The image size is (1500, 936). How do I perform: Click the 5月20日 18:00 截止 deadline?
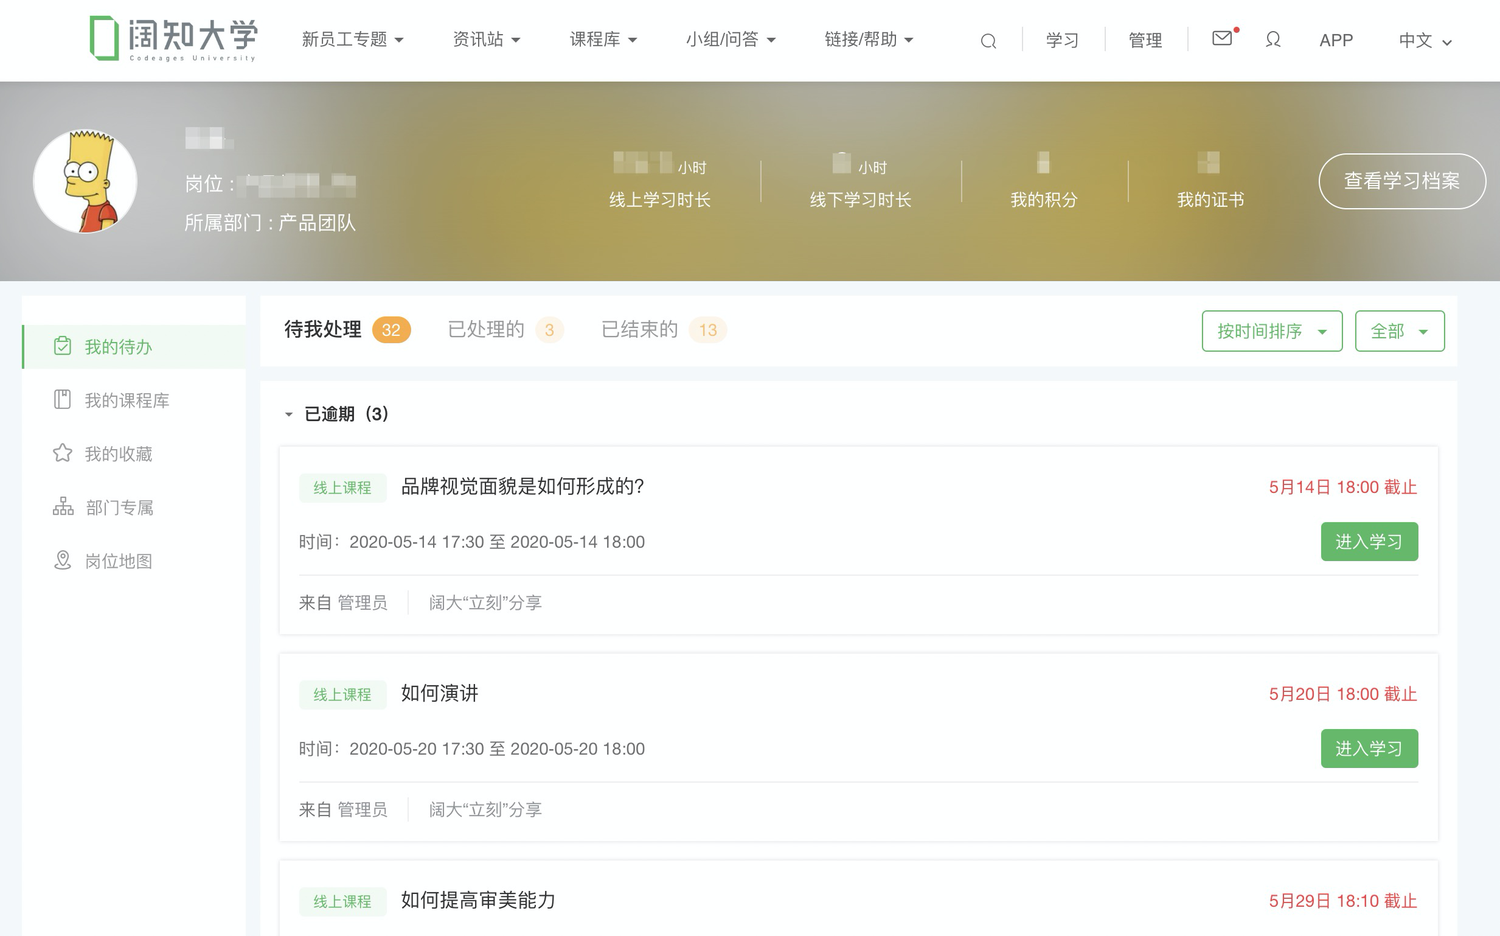coord(1343,694)
